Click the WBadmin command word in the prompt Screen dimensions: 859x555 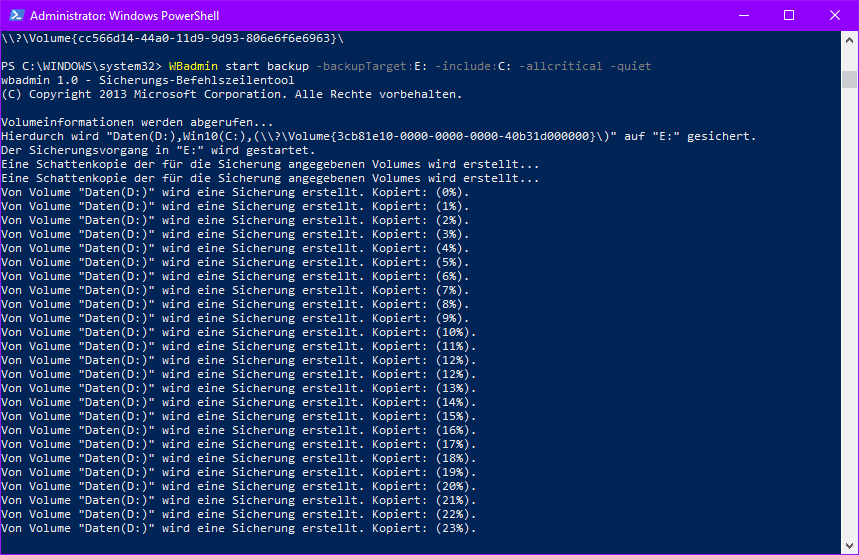coord(193,66)
